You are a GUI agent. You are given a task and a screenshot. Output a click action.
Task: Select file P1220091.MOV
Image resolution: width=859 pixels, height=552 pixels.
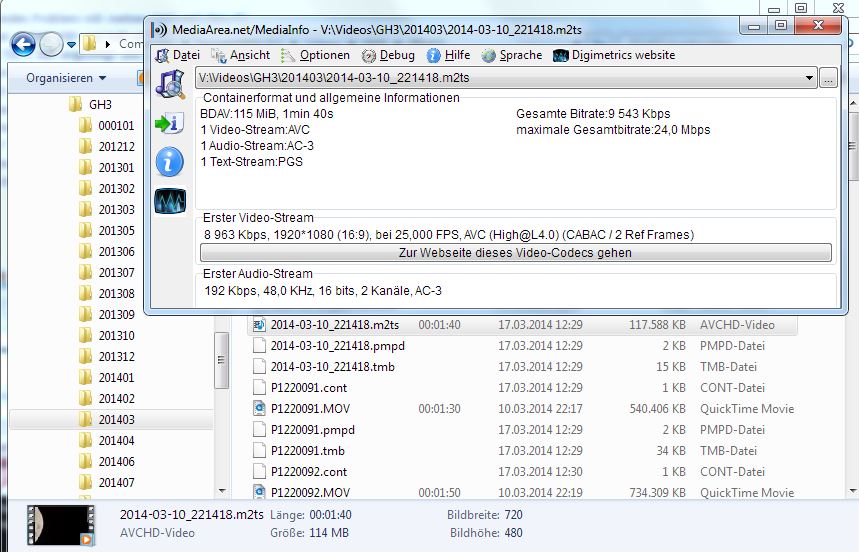coord(523,409)
